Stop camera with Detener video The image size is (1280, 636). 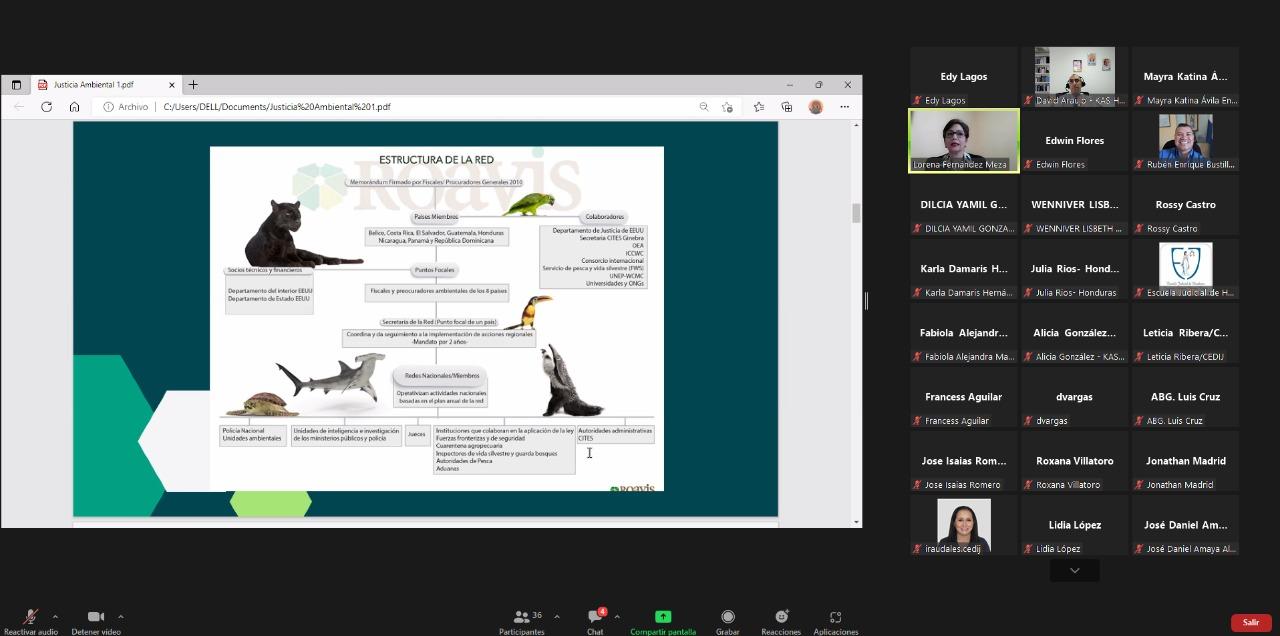(96, 619)
